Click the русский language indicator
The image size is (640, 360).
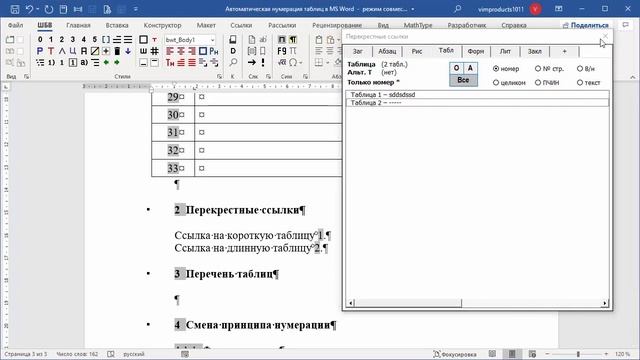click(x=134, y=354)
